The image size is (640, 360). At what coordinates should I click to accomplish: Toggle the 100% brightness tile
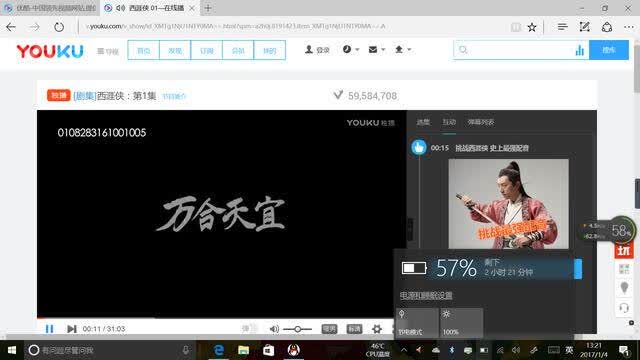462,322
